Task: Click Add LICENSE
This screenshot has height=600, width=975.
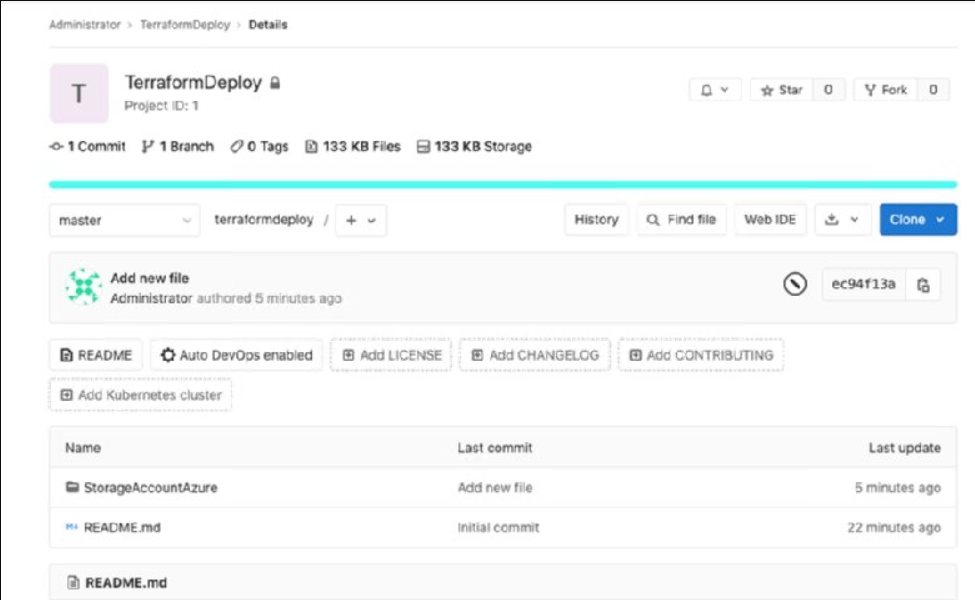Action: coord(391,355)
